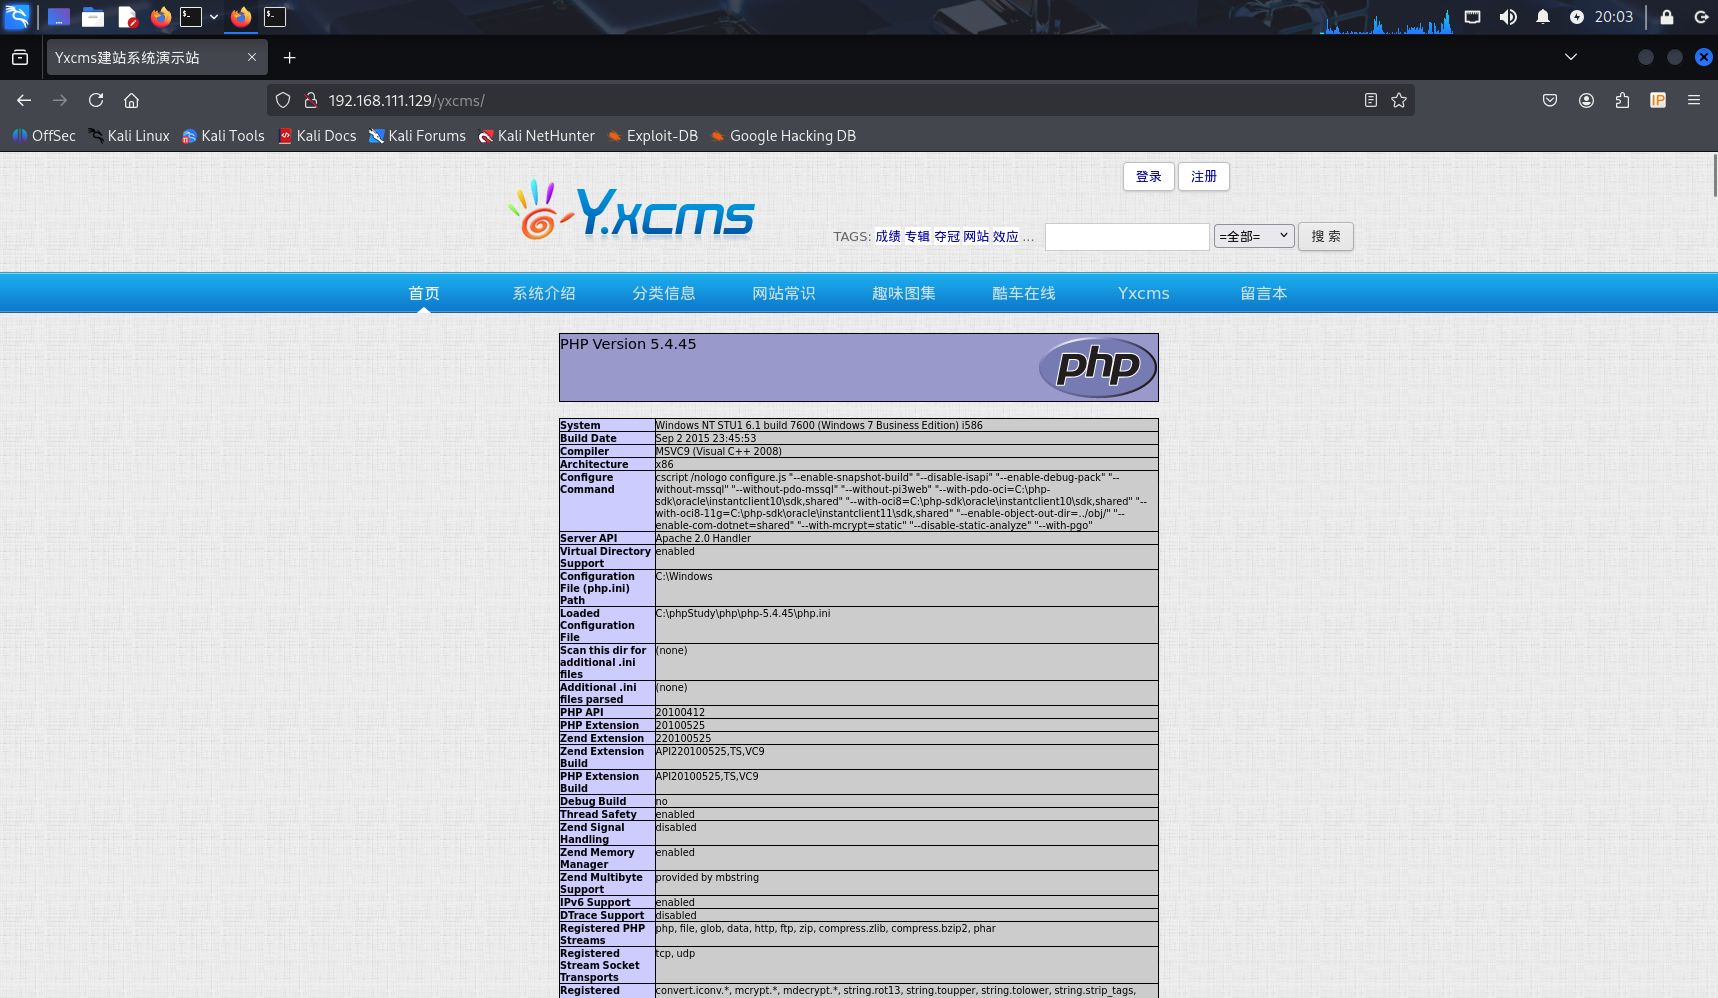
Task: Open the 成绩 tag link
Action: 888,237
